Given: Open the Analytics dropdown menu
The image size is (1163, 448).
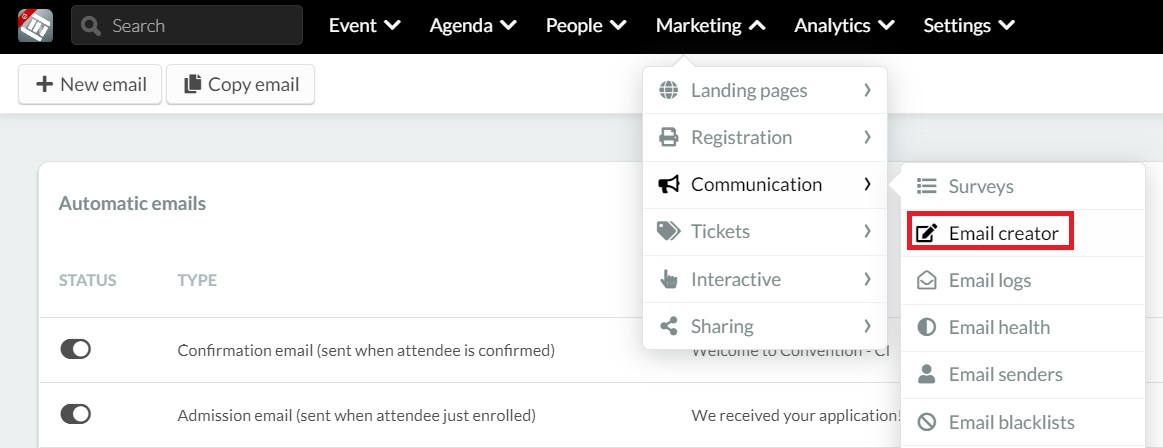Looking at the screenshot, I should (844, 25).
